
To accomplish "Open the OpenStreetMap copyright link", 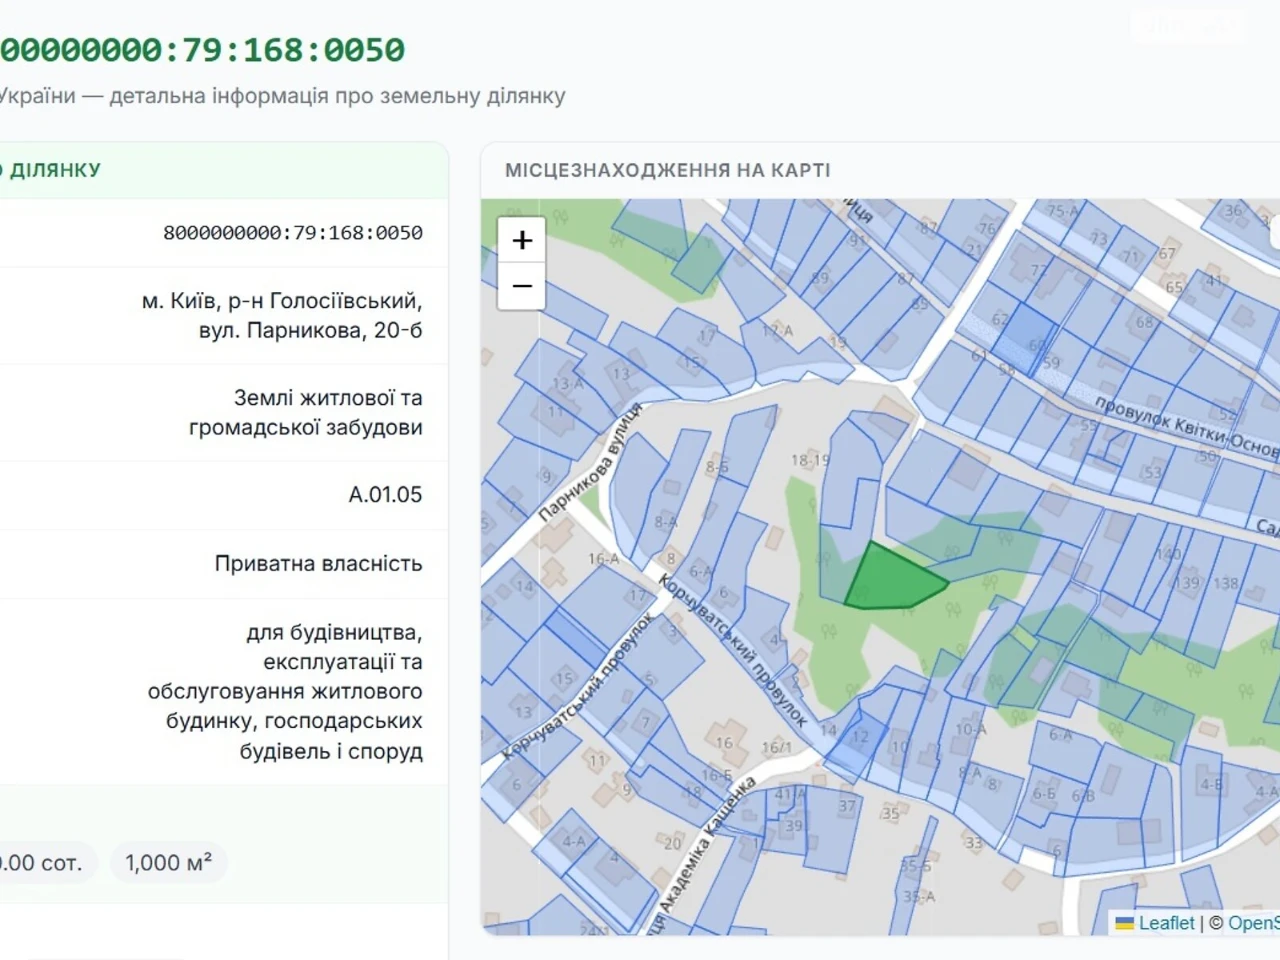I will (x=1254, y=923).
